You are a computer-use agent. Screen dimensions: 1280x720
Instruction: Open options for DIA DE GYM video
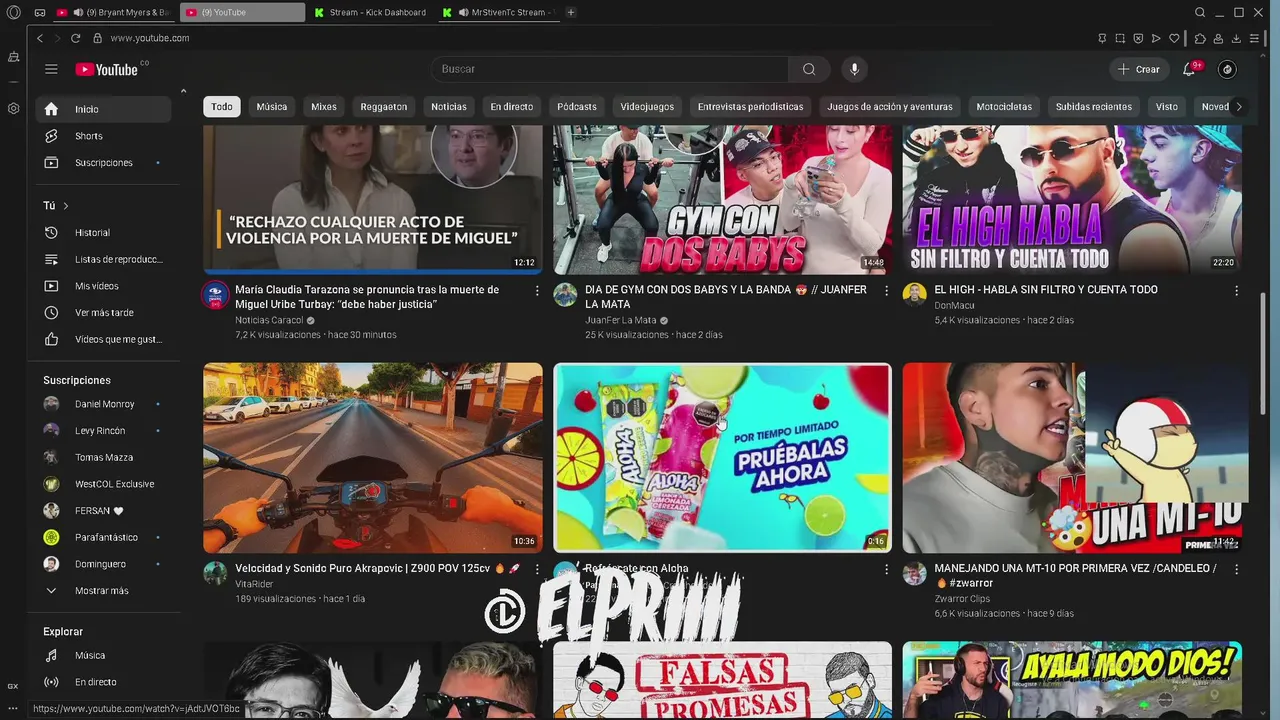[886, 291]
